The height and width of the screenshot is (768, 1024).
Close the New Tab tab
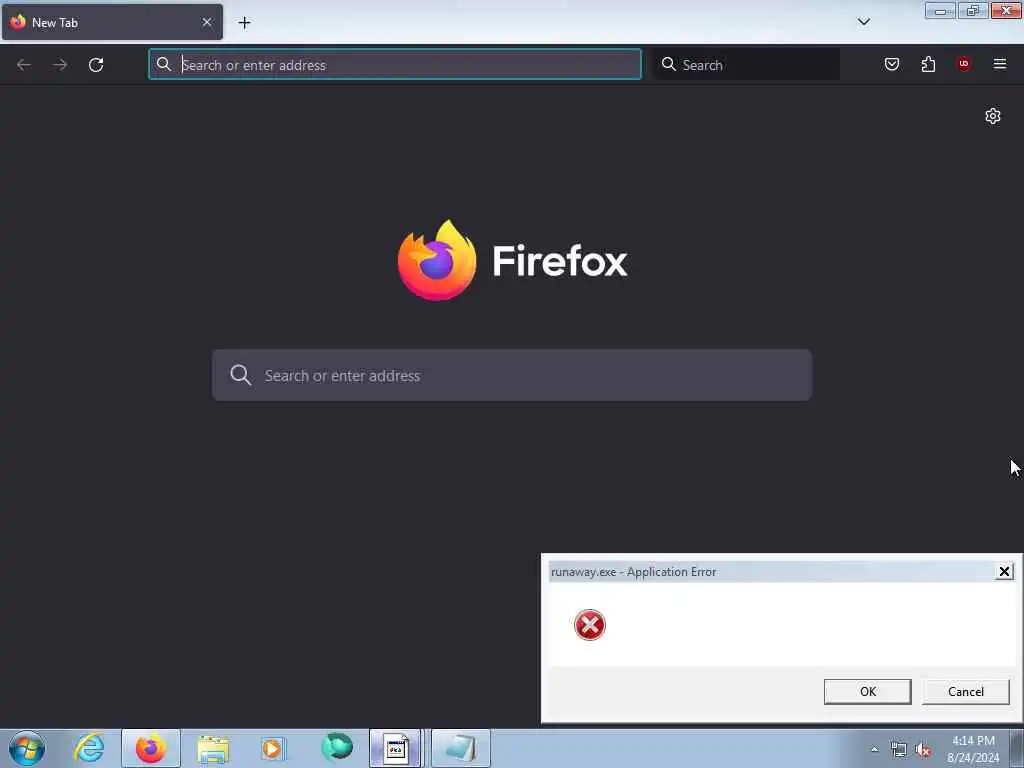207,22
